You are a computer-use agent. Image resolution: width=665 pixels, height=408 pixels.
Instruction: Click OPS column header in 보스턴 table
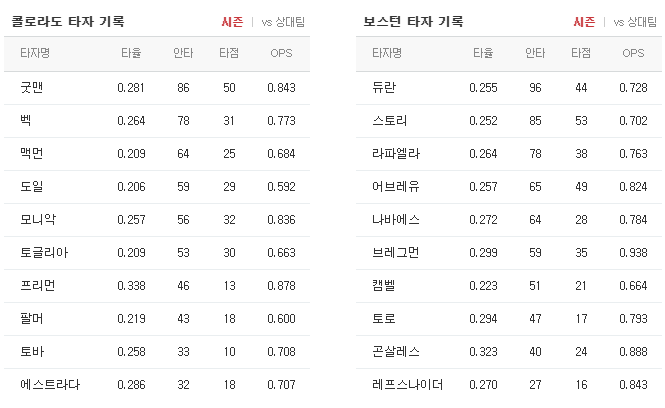pos(633,53)
